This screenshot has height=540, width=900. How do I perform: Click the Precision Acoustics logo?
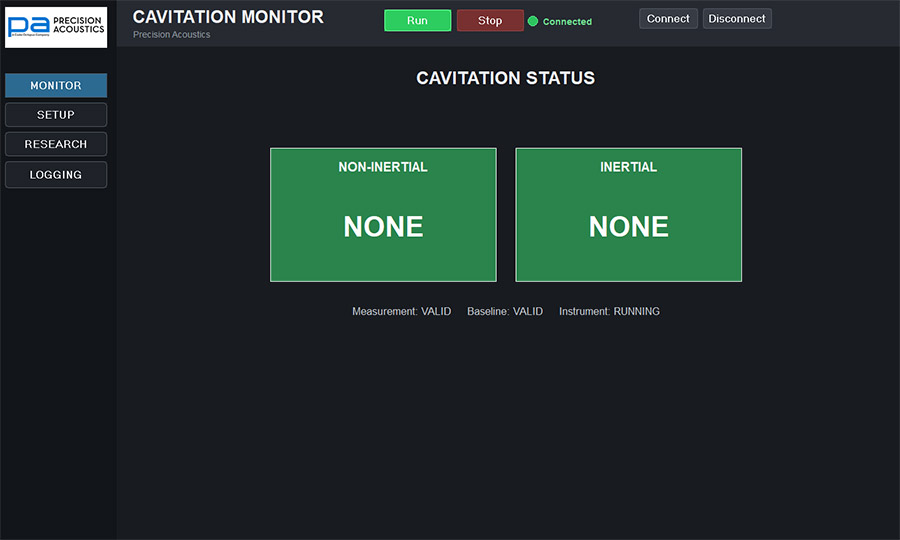[56, 27]
